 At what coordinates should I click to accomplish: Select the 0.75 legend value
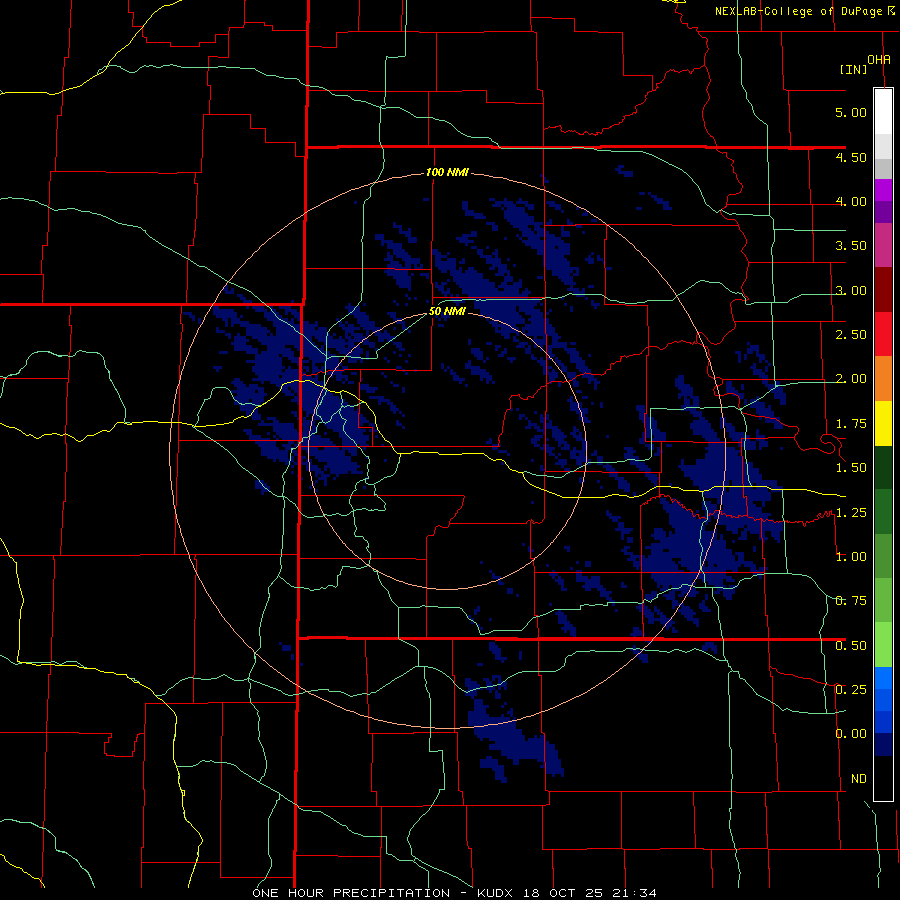point(851,601)
